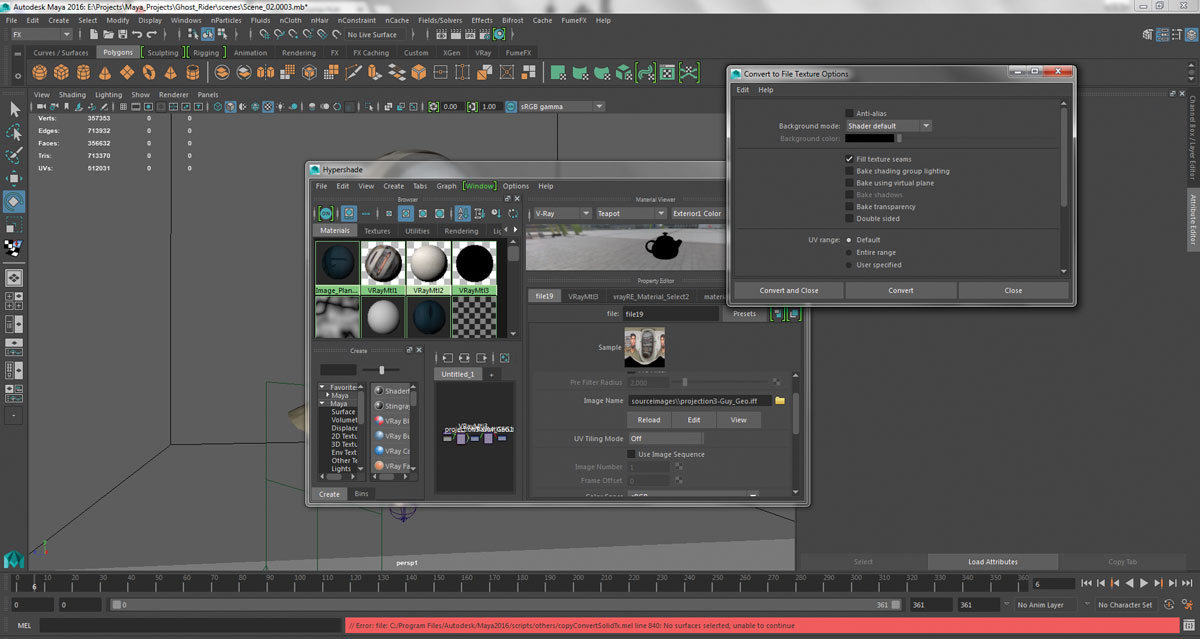
Task: Check Bake using virtual plane
Action: click(849, 183)
